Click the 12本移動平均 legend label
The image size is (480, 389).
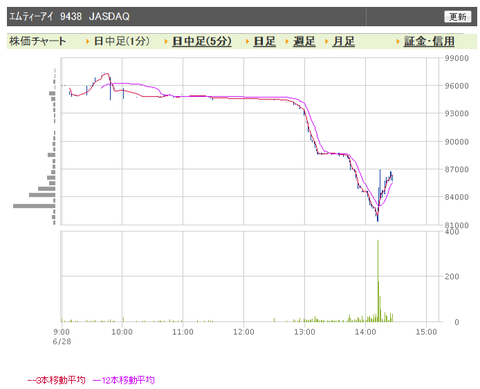pyautogui.click(x=128, y=380)
